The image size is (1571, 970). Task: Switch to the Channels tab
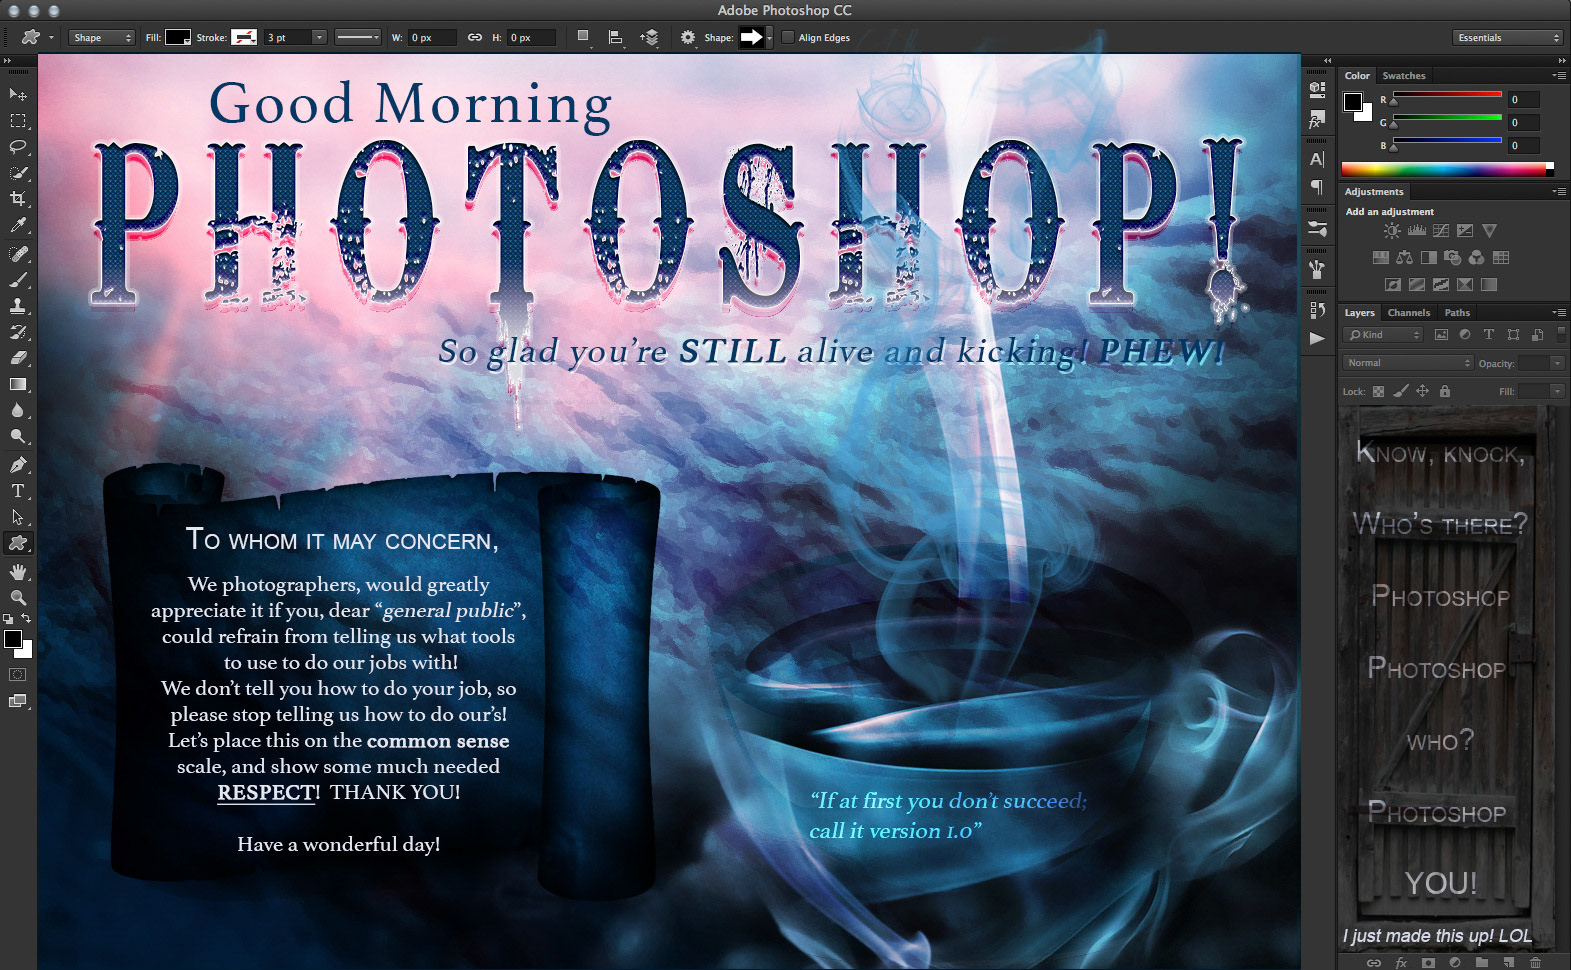(1408, 313)
